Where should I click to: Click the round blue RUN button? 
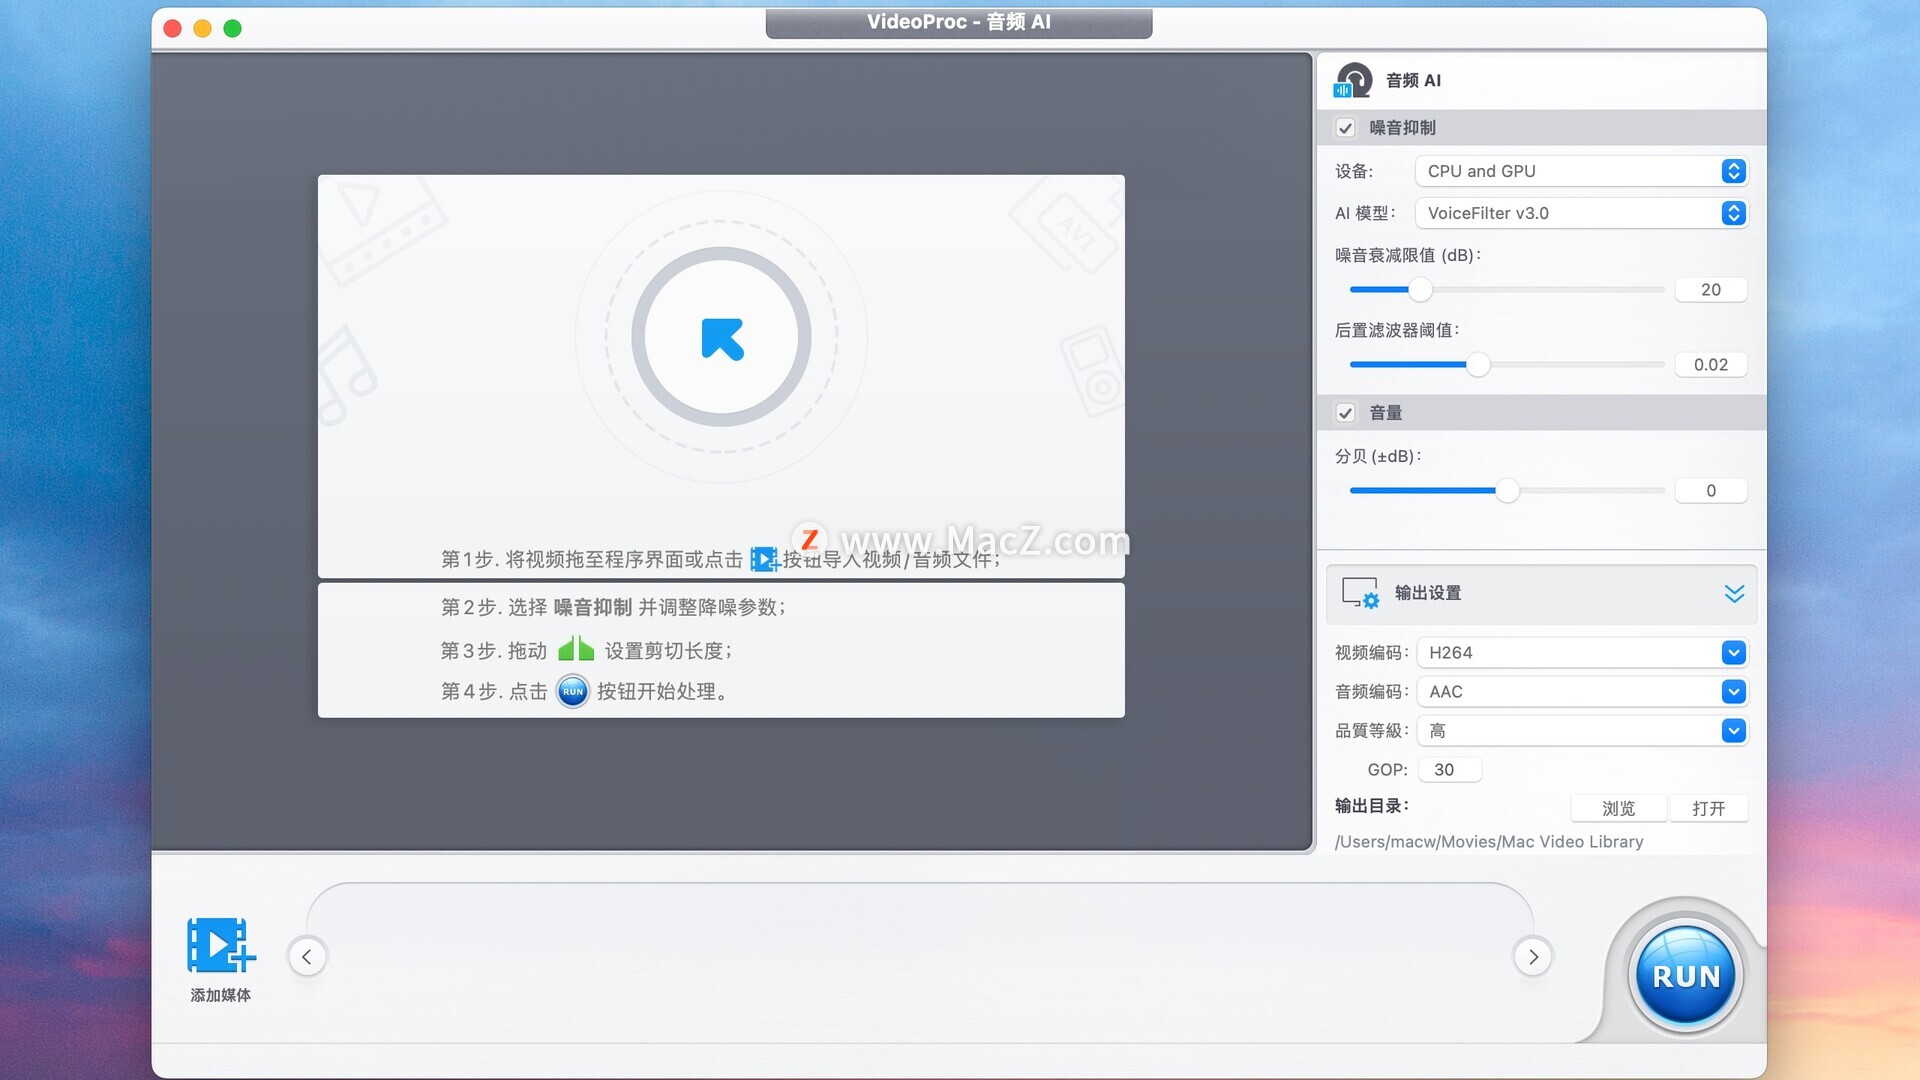pos(1686,976)
